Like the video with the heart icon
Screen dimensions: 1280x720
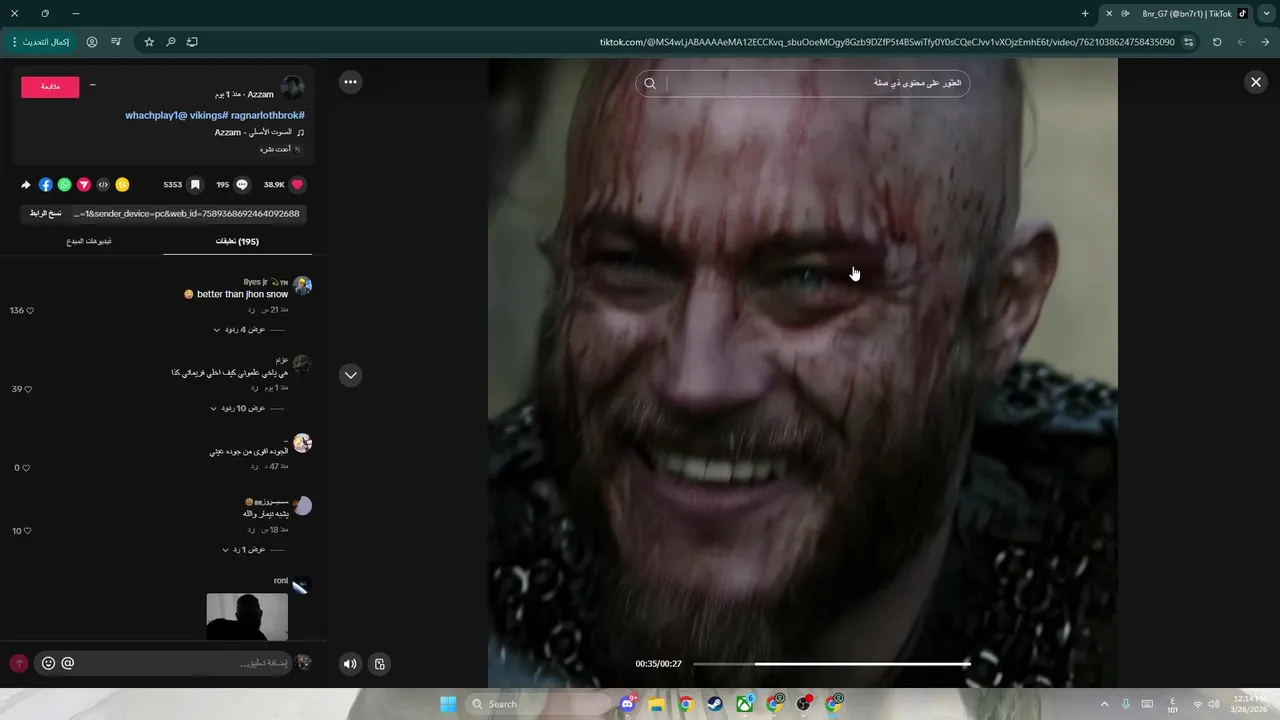tap(297, 185)
